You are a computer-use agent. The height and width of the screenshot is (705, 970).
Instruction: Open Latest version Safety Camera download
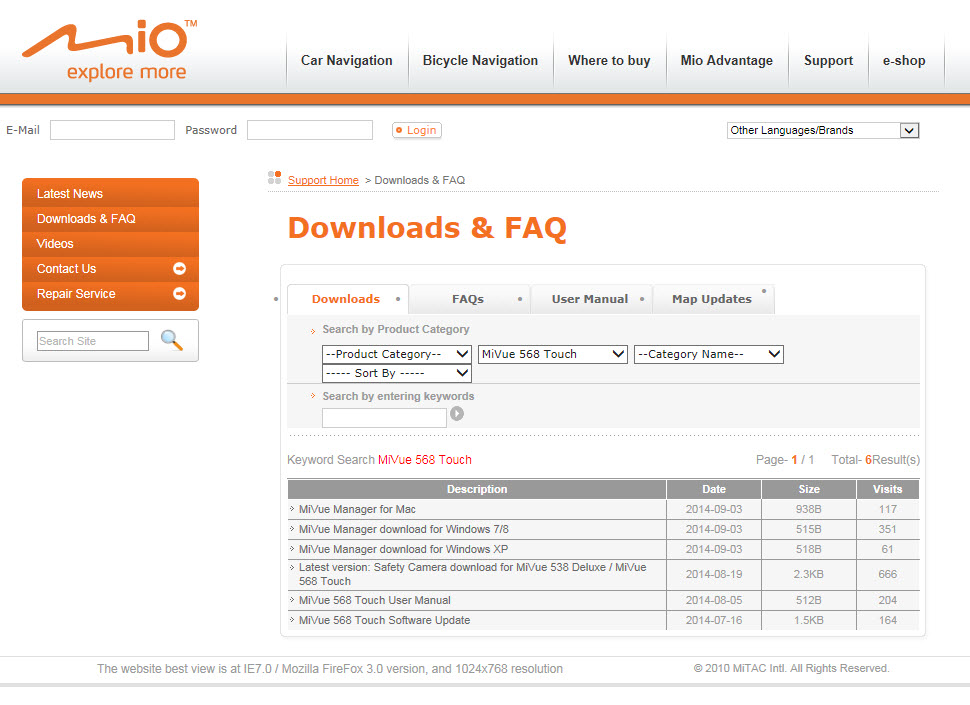pyautogui.click(x=473, y=574)
